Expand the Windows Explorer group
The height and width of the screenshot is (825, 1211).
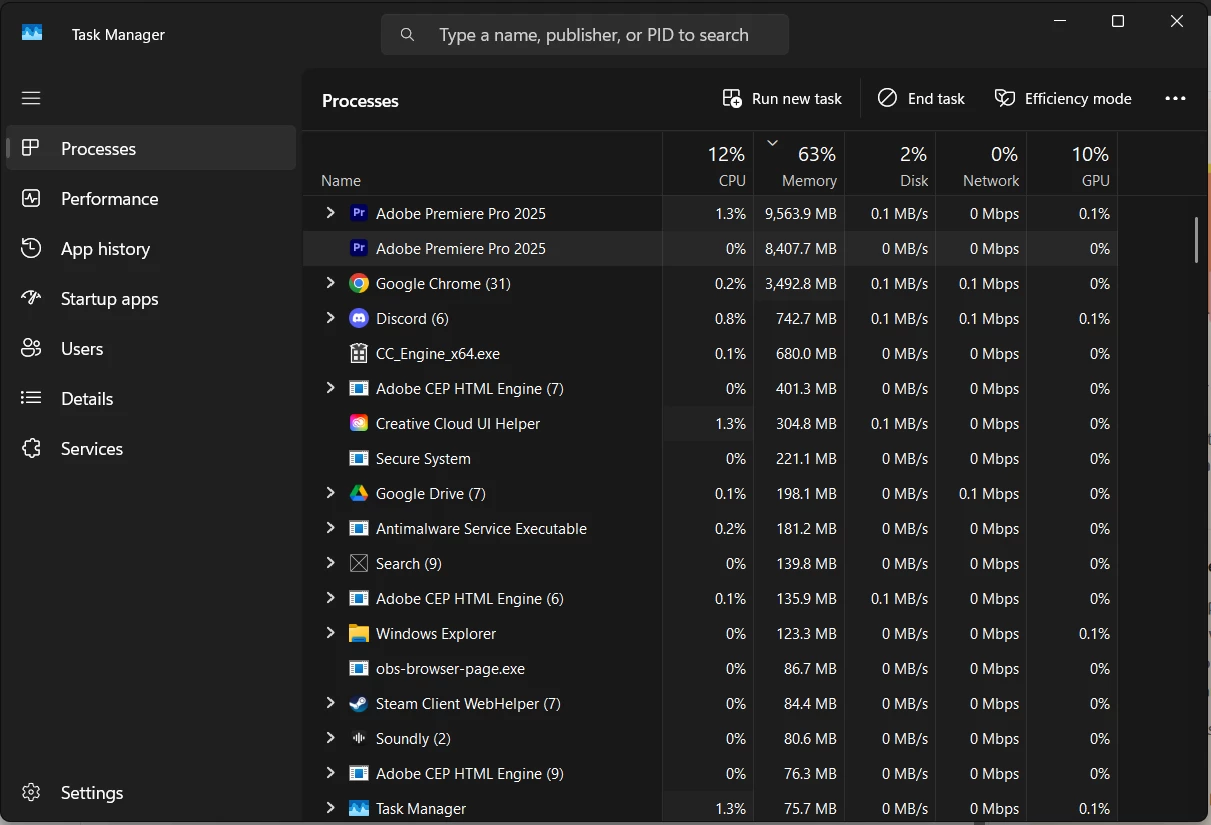click(330, 633)
